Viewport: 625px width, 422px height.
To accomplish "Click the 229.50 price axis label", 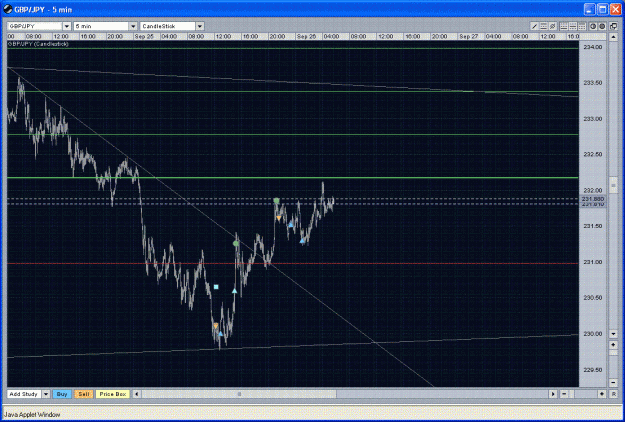I will point(593,370).
